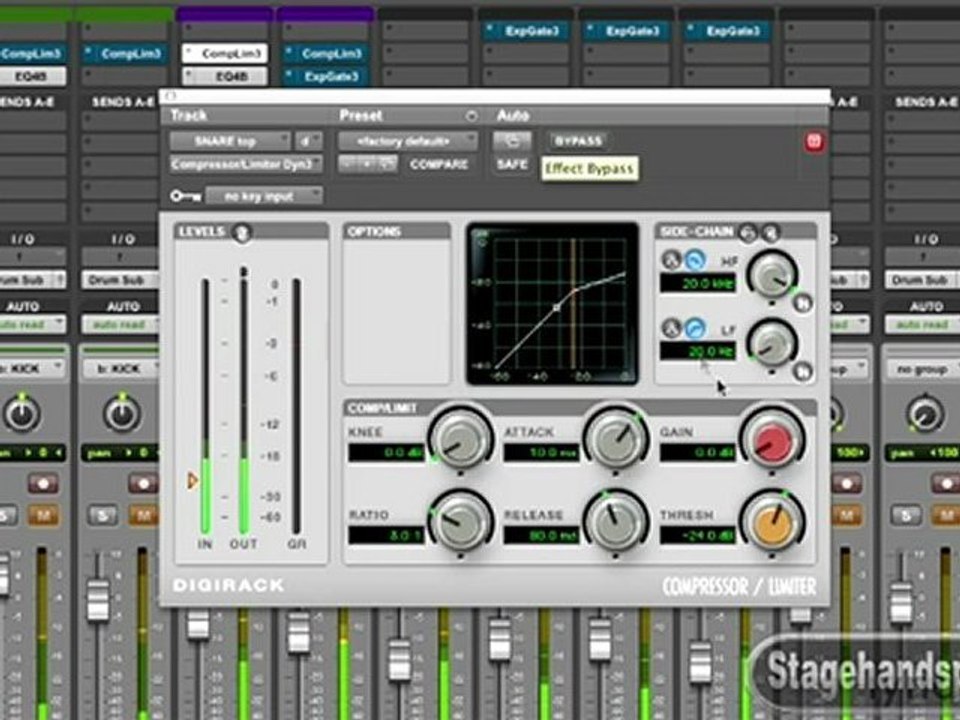Image resolution: width=960 pixels, height=720 pixels.
Task: Click the HF 20.0 kHz value field
Action: (x=697, y=283)
